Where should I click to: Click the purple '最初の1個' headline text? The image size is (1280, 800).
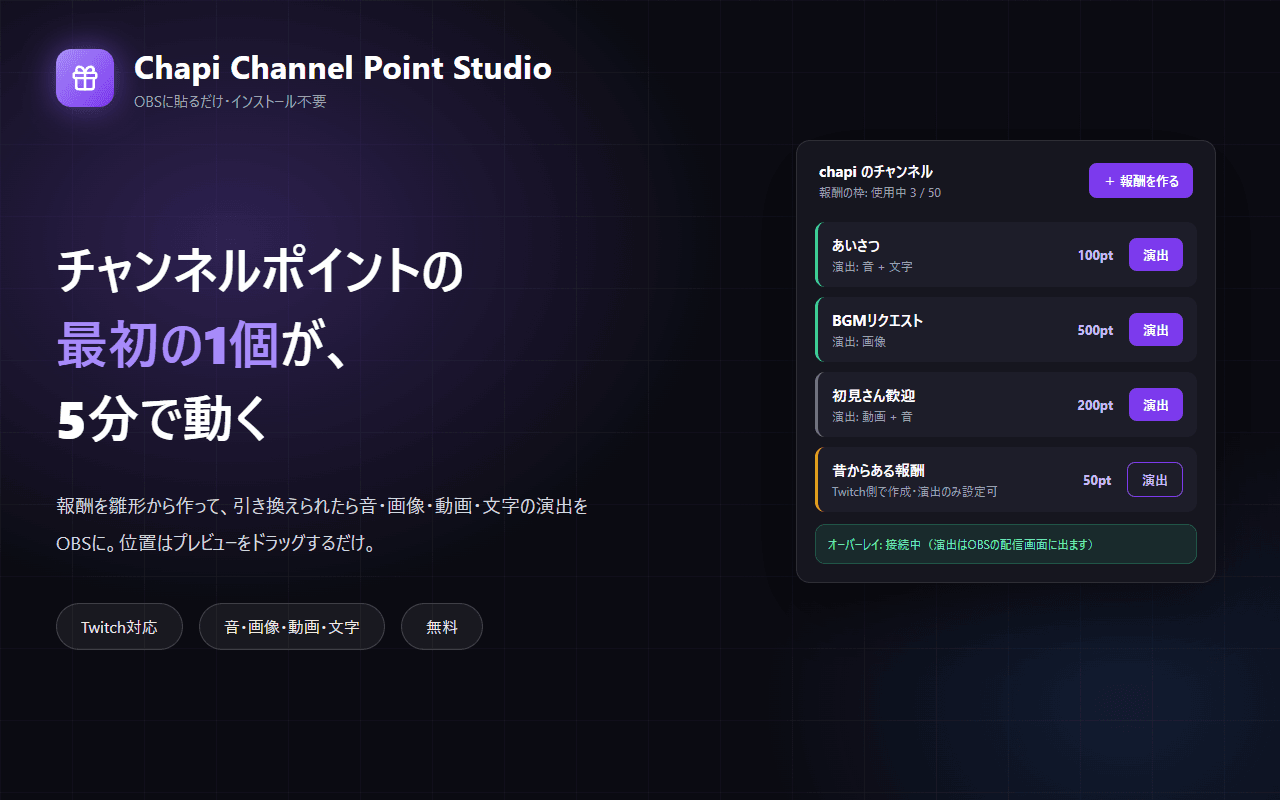coord(167,346)
